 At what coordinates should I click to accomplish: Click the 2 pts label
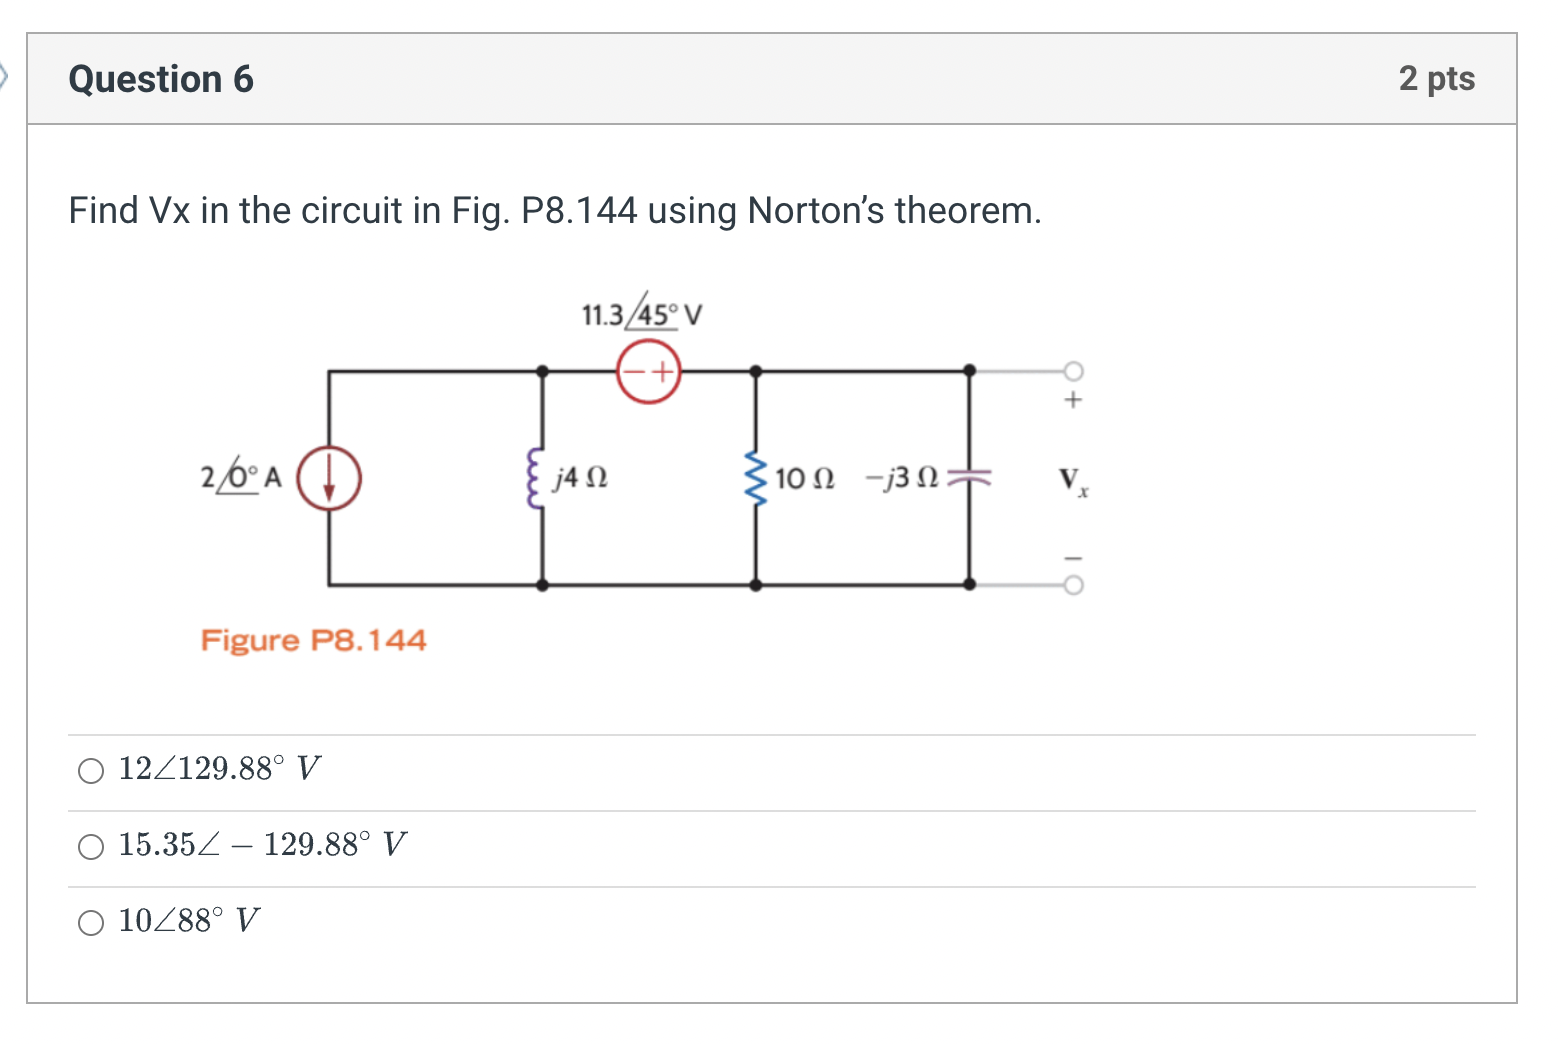(1438, 78)
